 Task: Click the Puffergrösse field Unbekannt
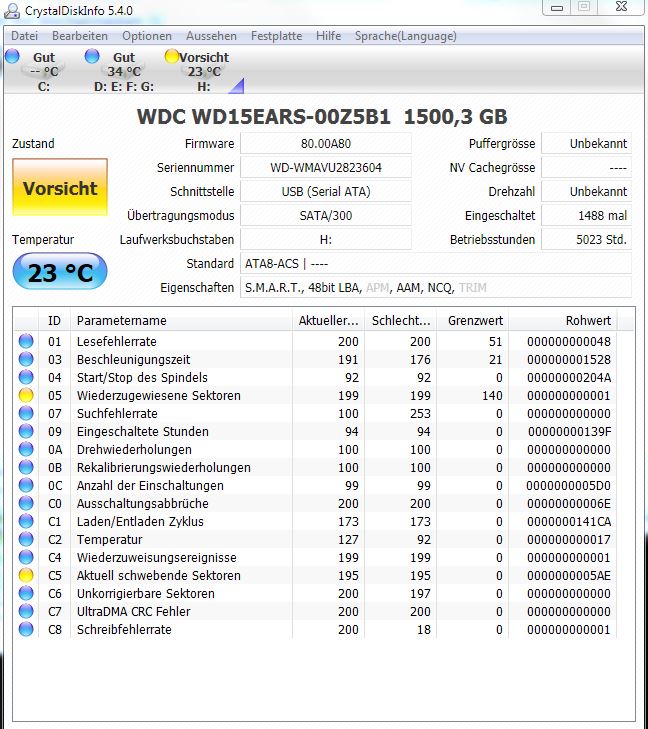tap(587, 143)
